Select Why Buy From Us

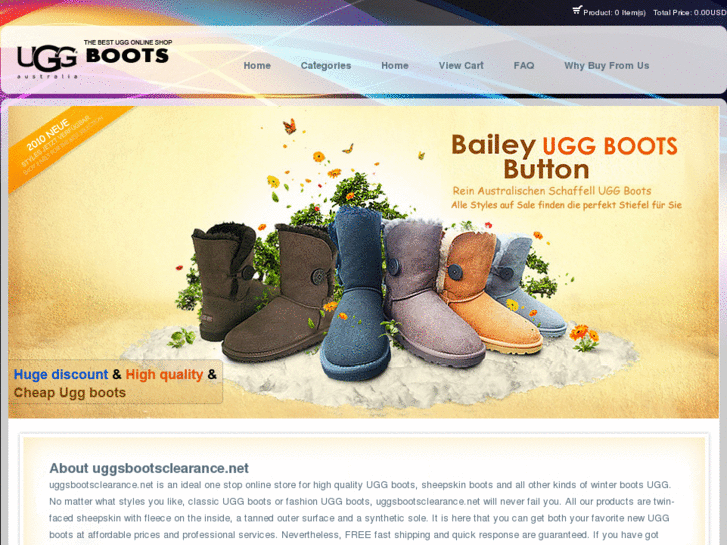[x=606, y=65]
